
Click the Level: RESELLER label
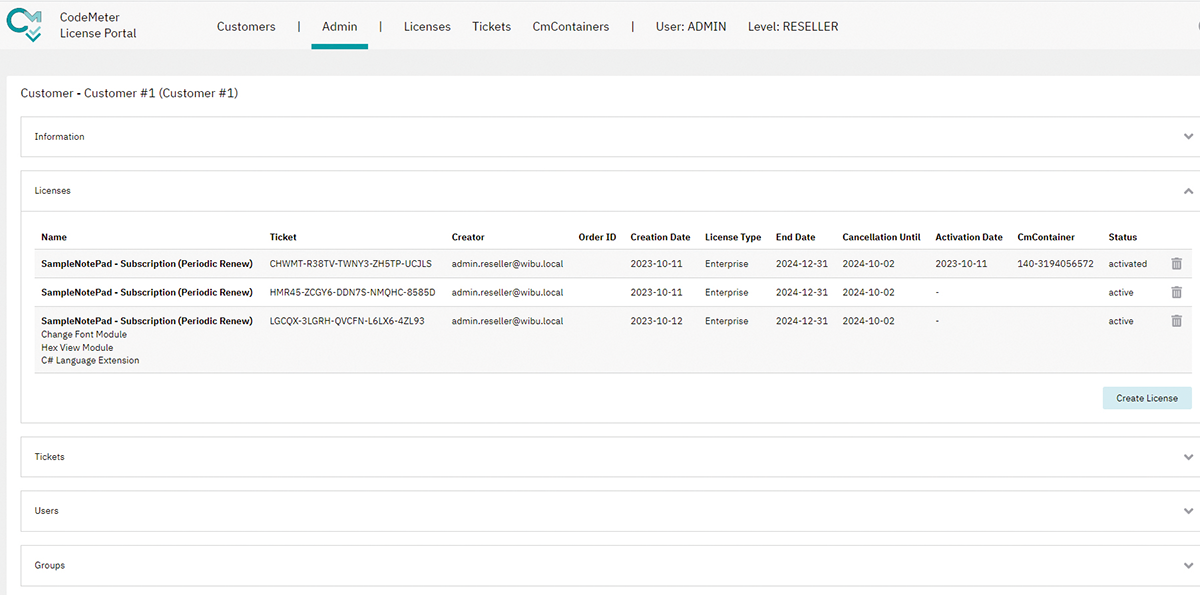(x=793, y=27)
